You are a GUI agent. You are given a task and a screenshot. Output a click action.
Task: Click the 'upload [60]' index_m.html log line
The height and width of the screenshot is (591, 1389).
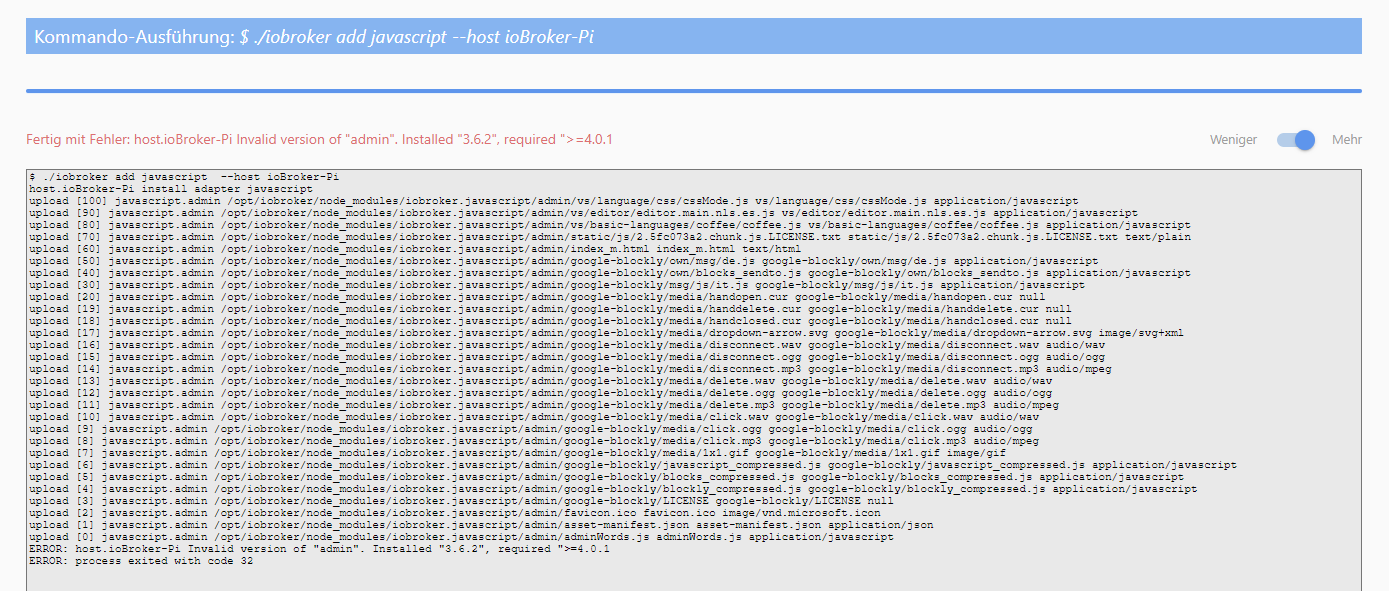coord(415,248)
